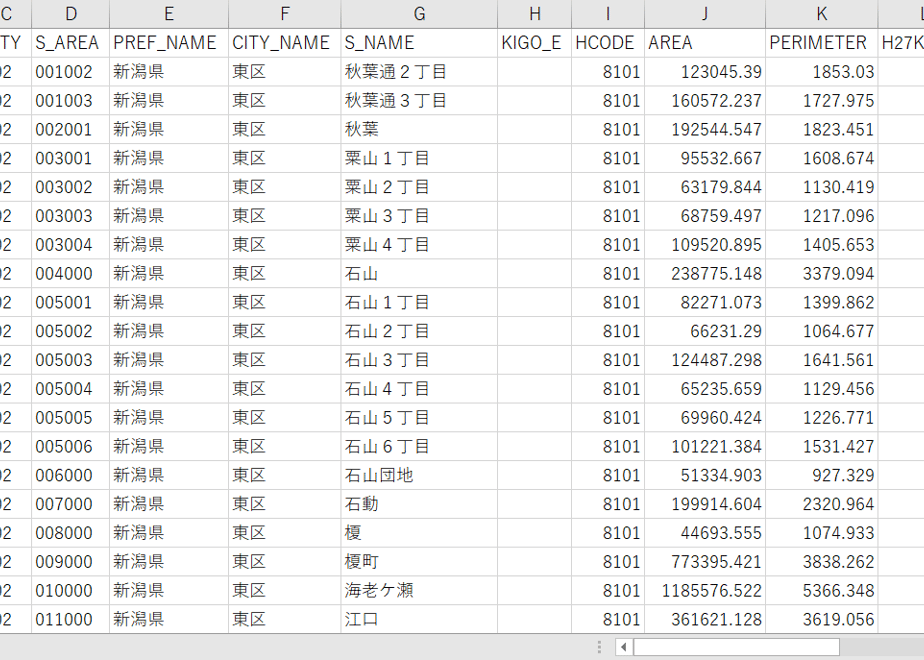
Task: Select the PERIMETER header cell
Action: 821,43
